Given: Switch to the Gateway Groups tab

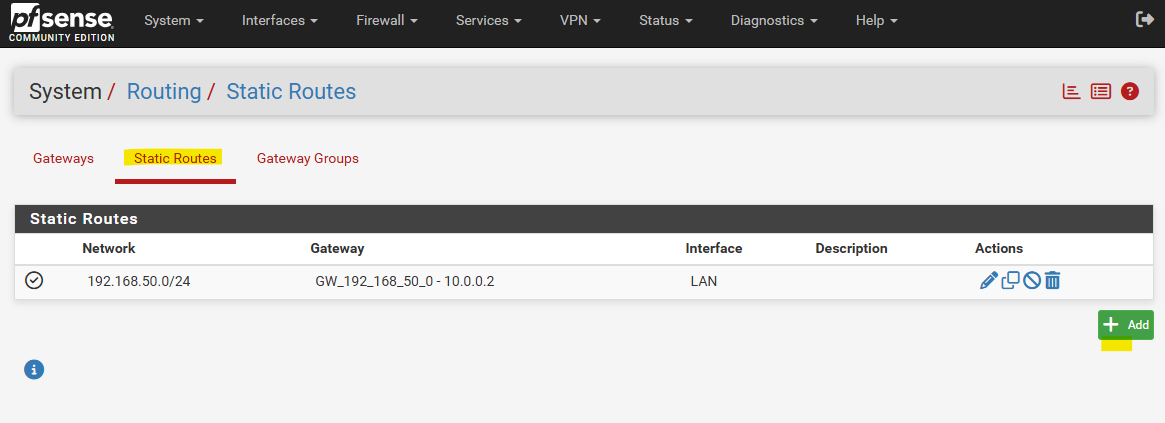Looking at the screenshot, I should click(308, 158).
